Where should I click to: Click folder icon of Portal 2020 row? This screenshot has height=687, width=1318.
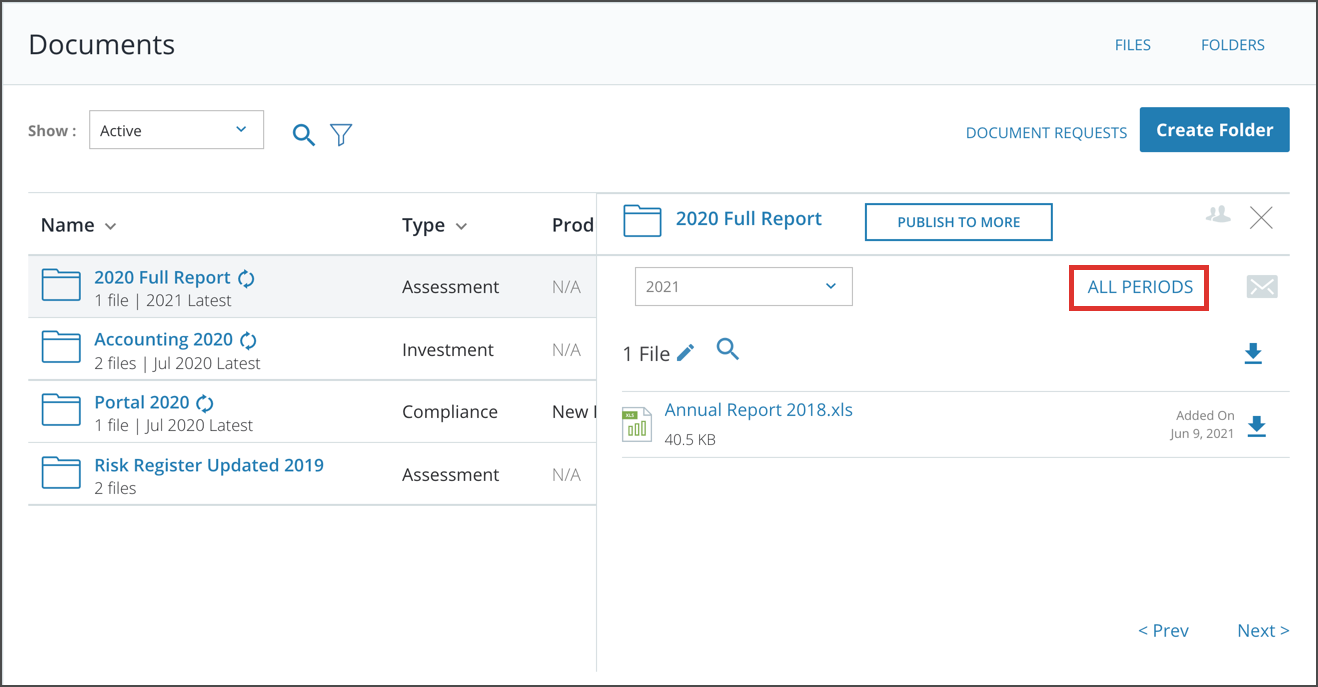click(61, 410)
